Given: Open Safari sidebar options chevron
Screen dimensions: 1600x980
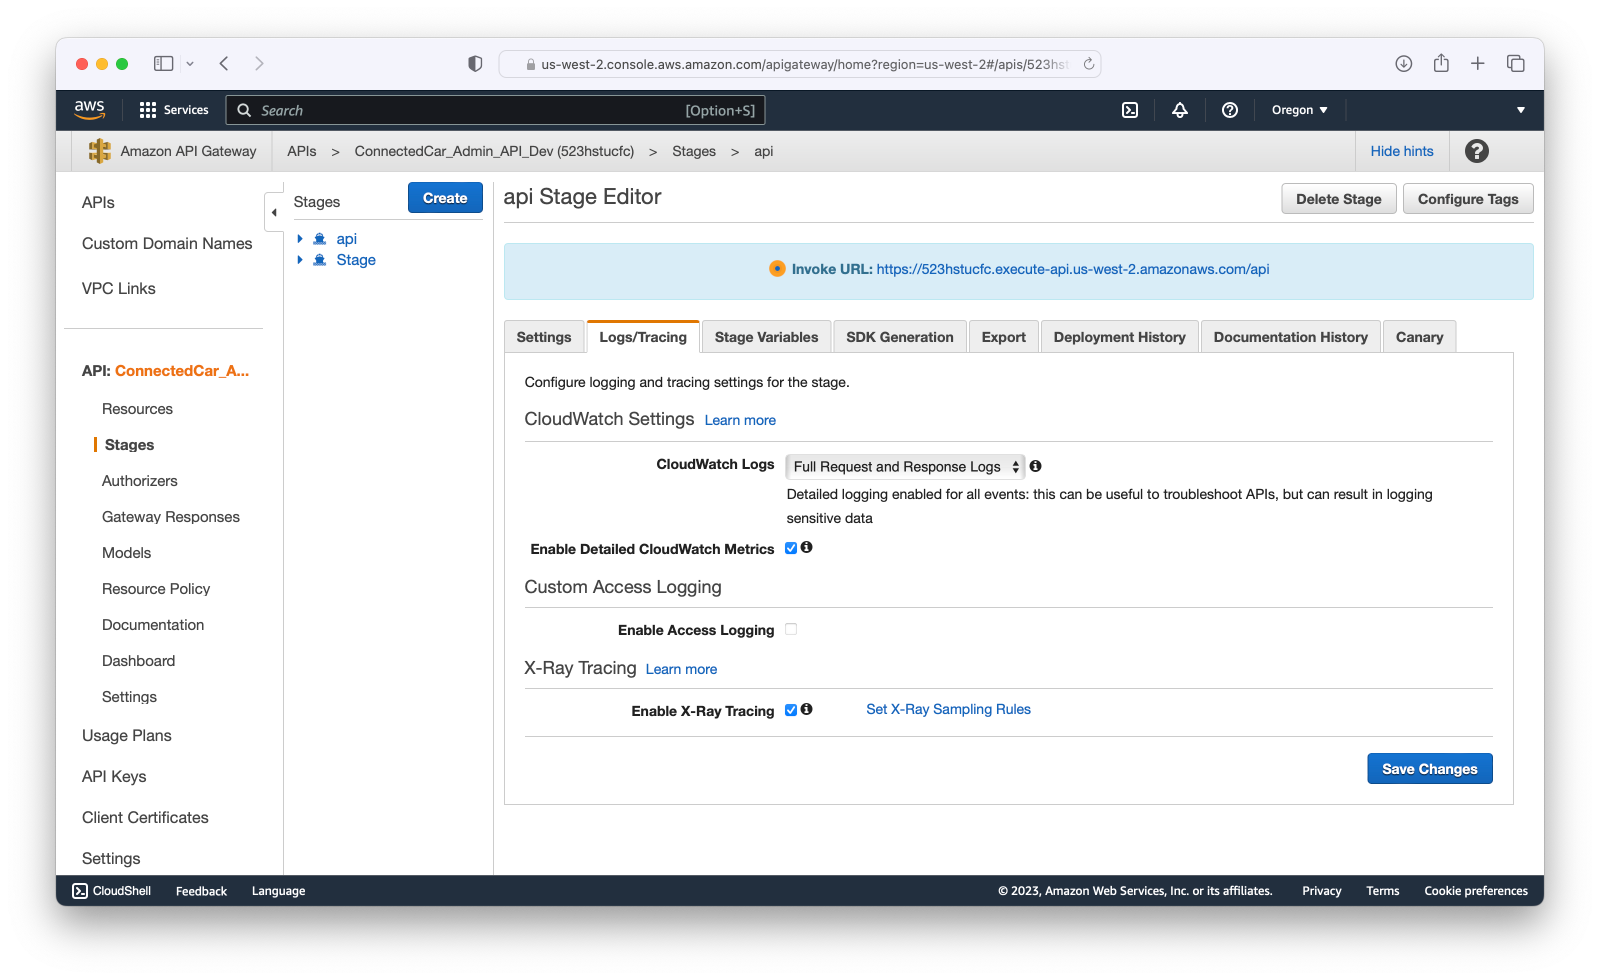Looking at the screenshot, I should 190,64.
